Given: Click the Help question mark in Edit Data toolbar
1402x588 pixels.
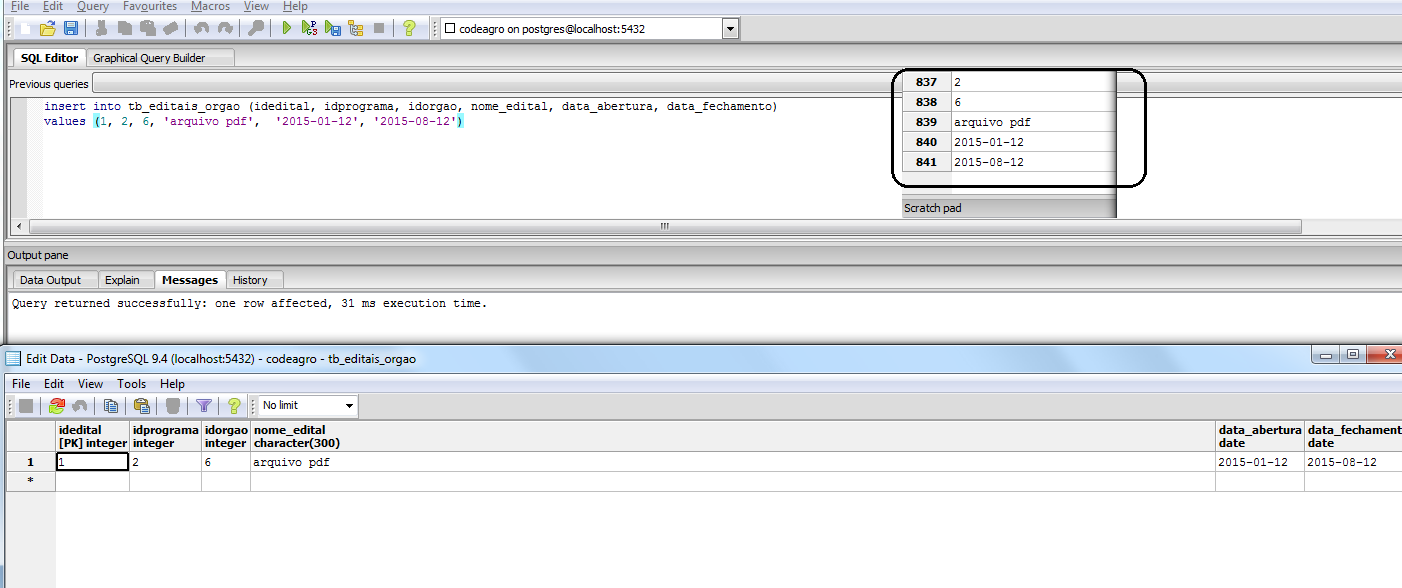Looking at the screenshot, I should click(x=232, y=406).
